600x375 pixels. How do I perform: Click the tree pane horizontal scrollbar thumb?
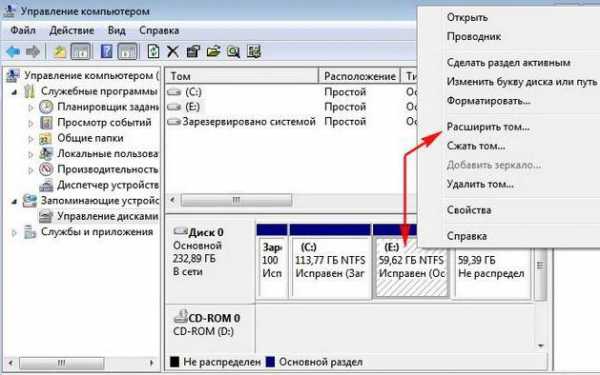point(61,363)
